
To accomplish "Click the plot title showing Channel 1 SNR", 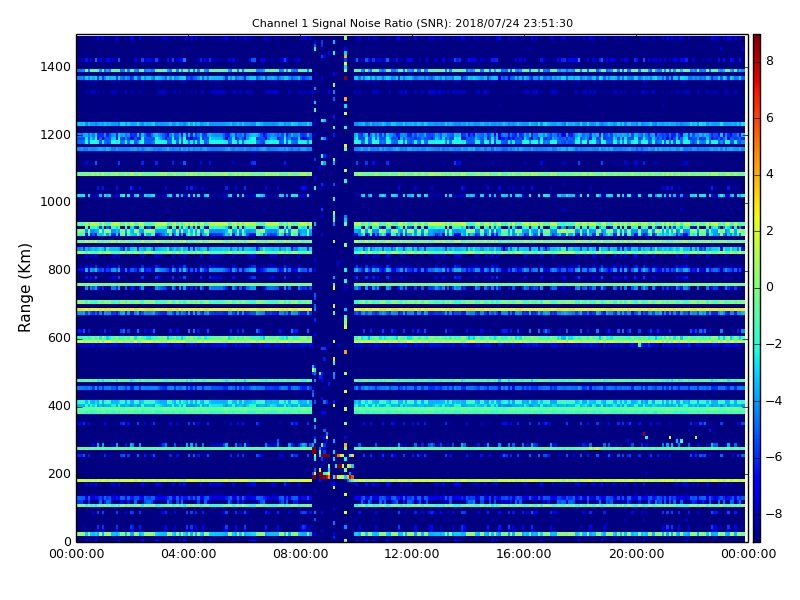I will (412, 23).
